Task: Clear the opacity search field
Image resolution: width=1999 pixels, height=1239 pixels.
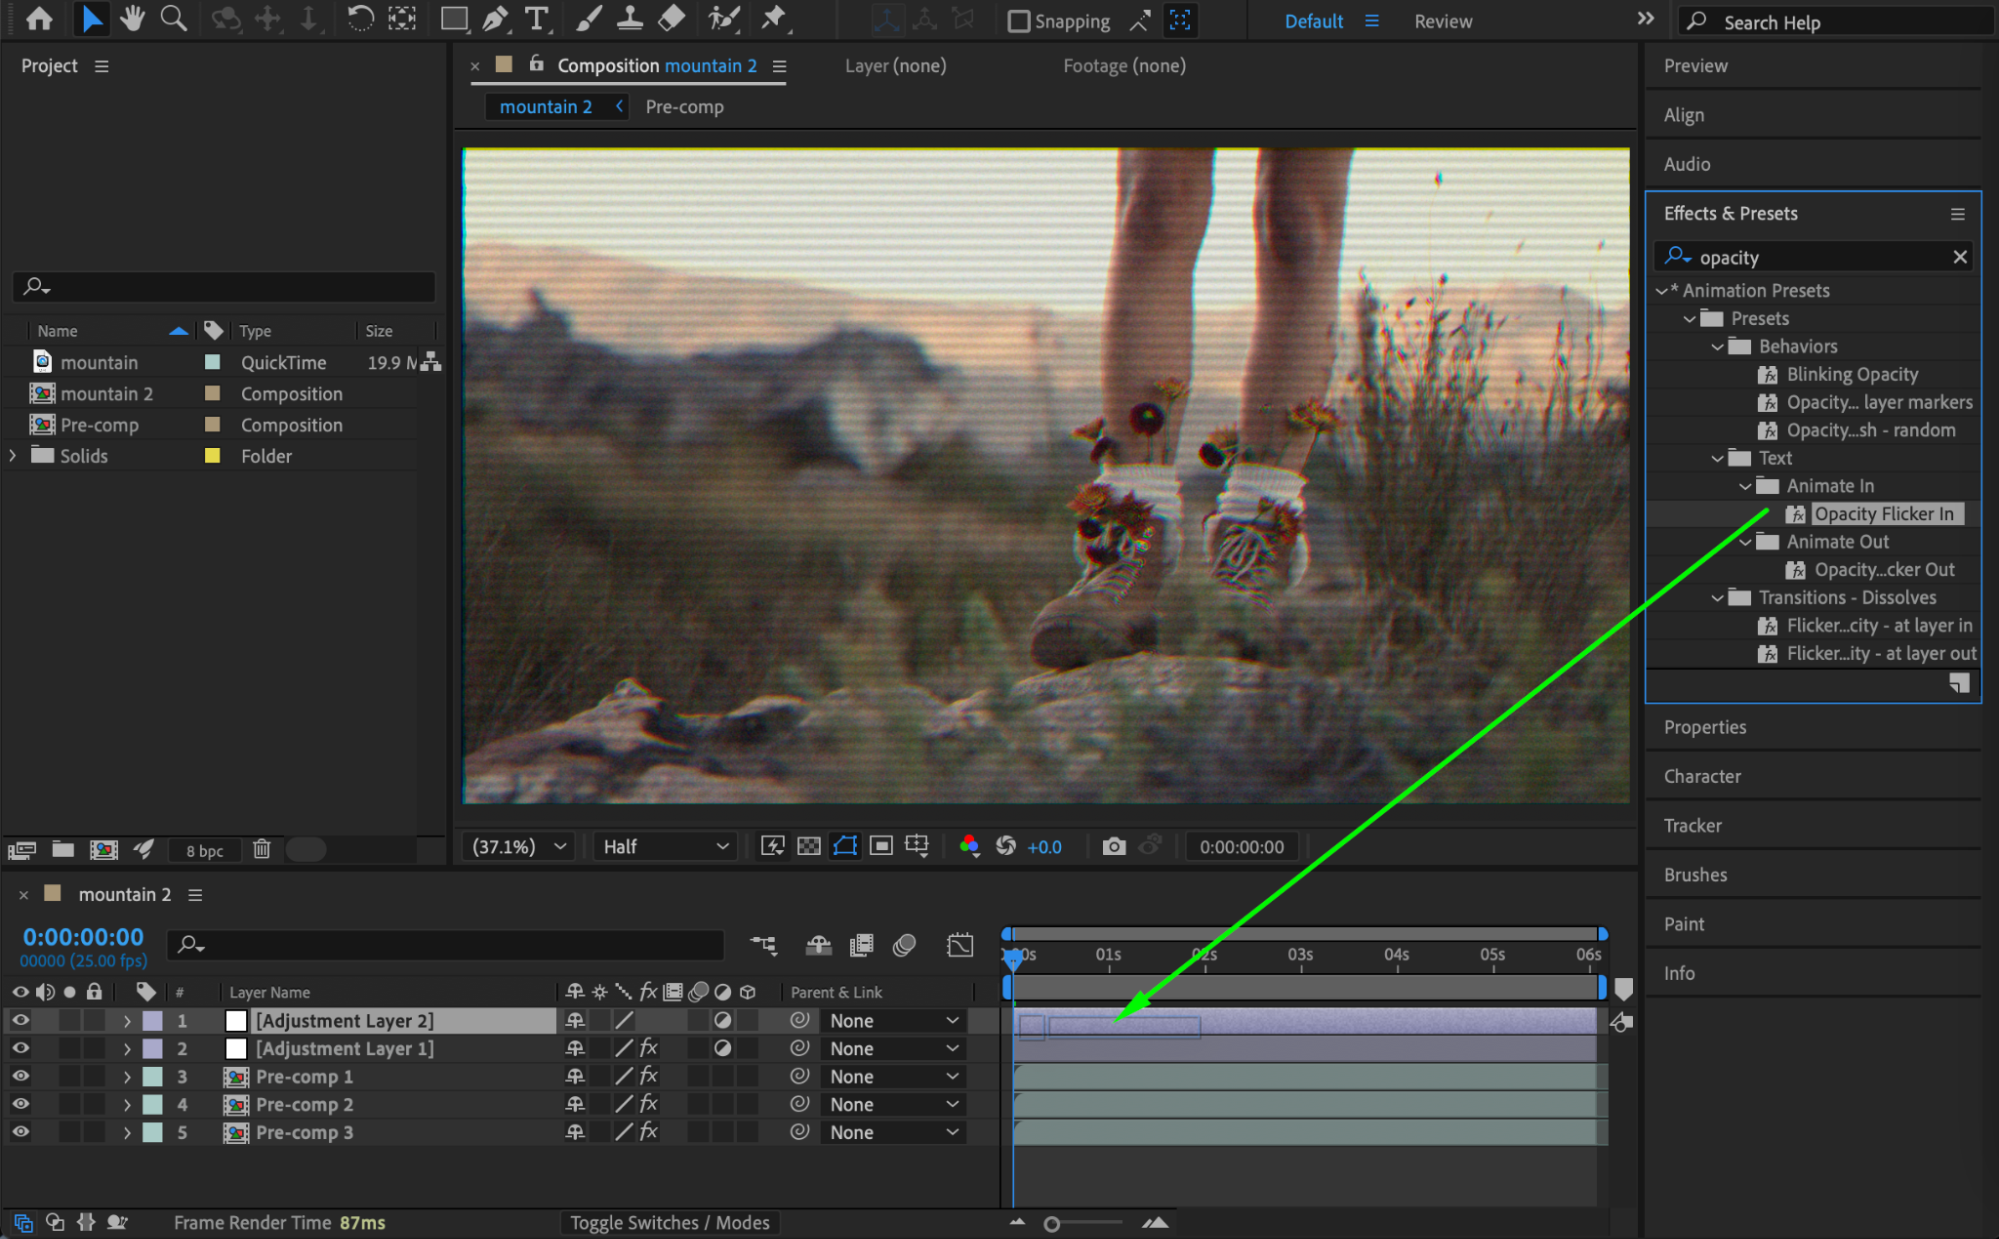Action: coord(1960,257)
